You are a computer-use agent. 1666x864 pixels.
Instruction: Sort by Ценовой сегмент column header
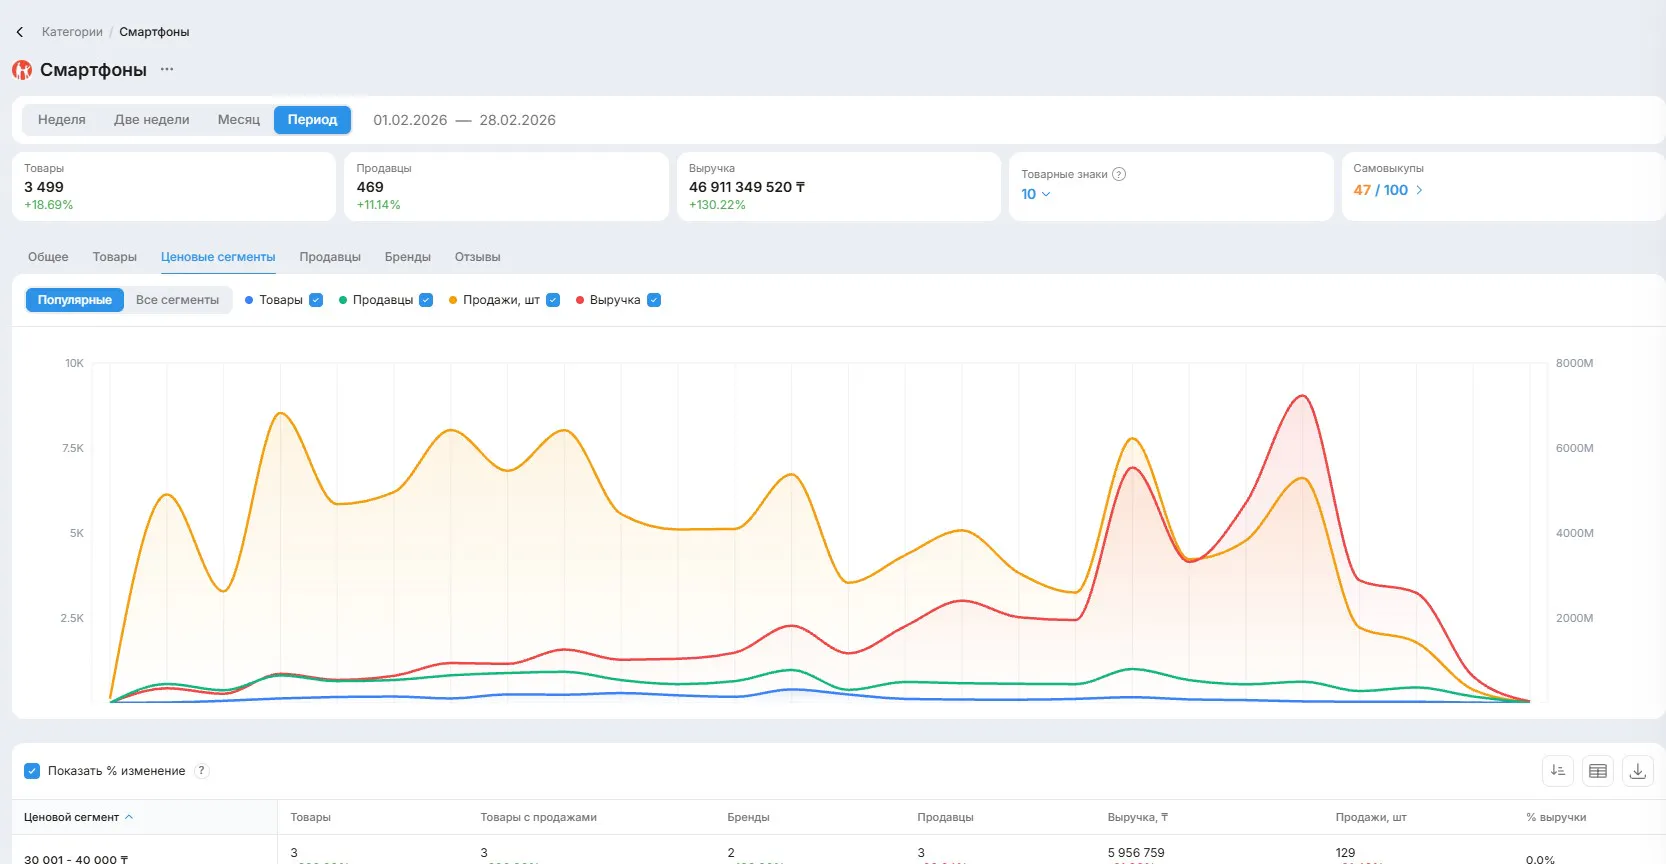[x=79, y=817]
